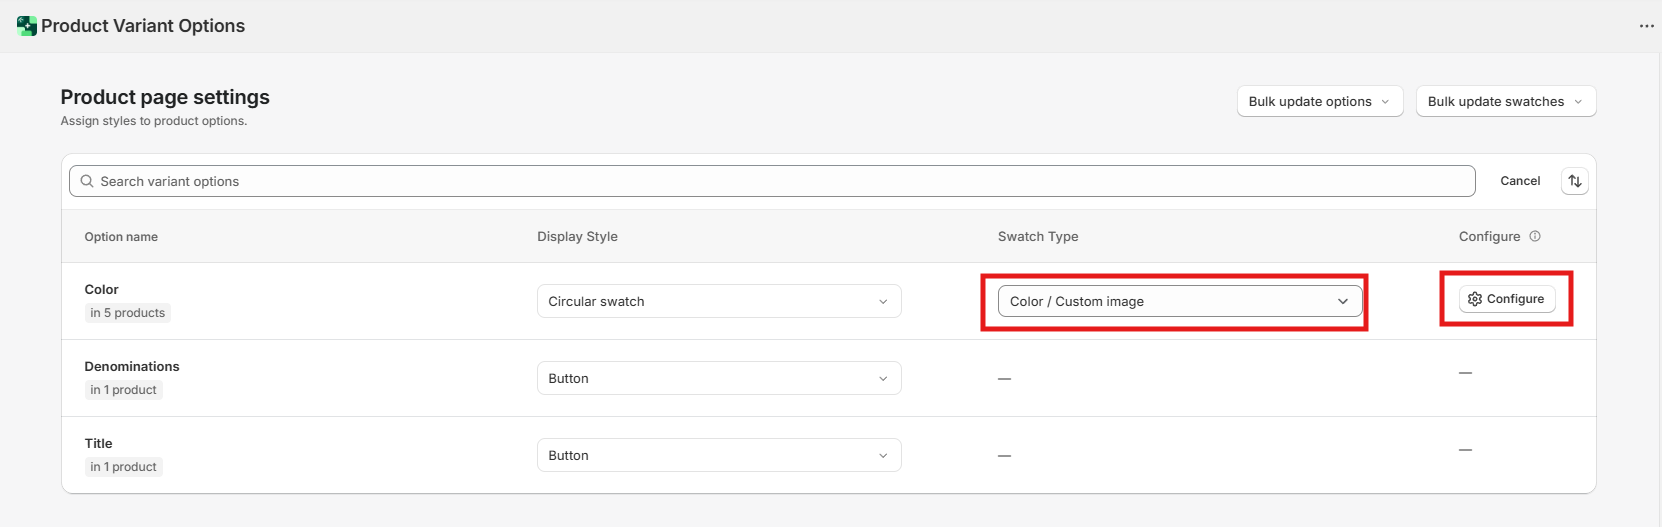Click the info icon beside Configure header
The image size is (1662, 527).
click(1535, 237)
